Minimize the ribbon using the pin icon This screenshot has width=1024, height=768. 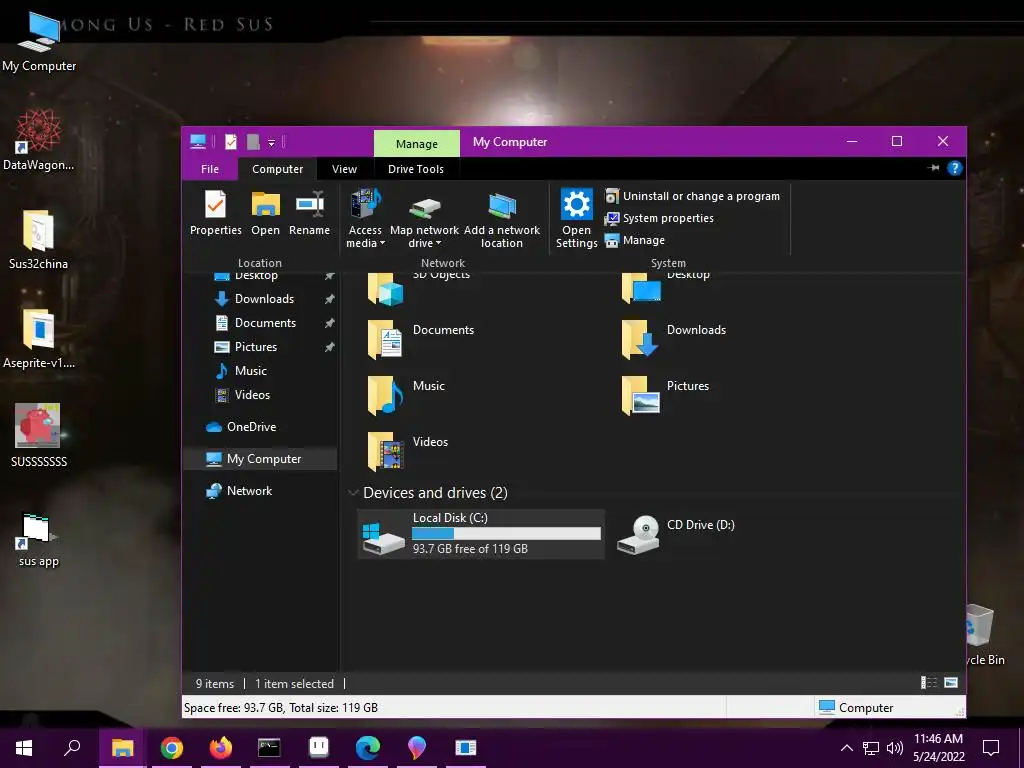tap(933, 168)
